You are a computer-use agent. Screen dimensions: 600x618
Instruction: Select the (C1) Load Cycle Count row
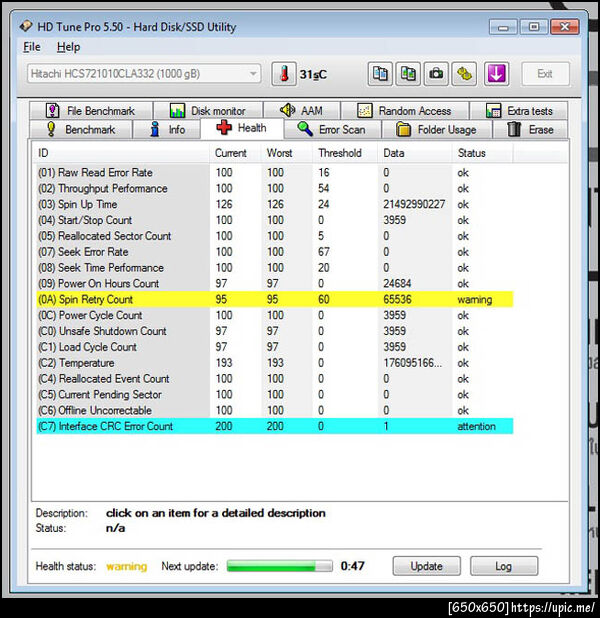pyautogui.click(x=275, y=347)
